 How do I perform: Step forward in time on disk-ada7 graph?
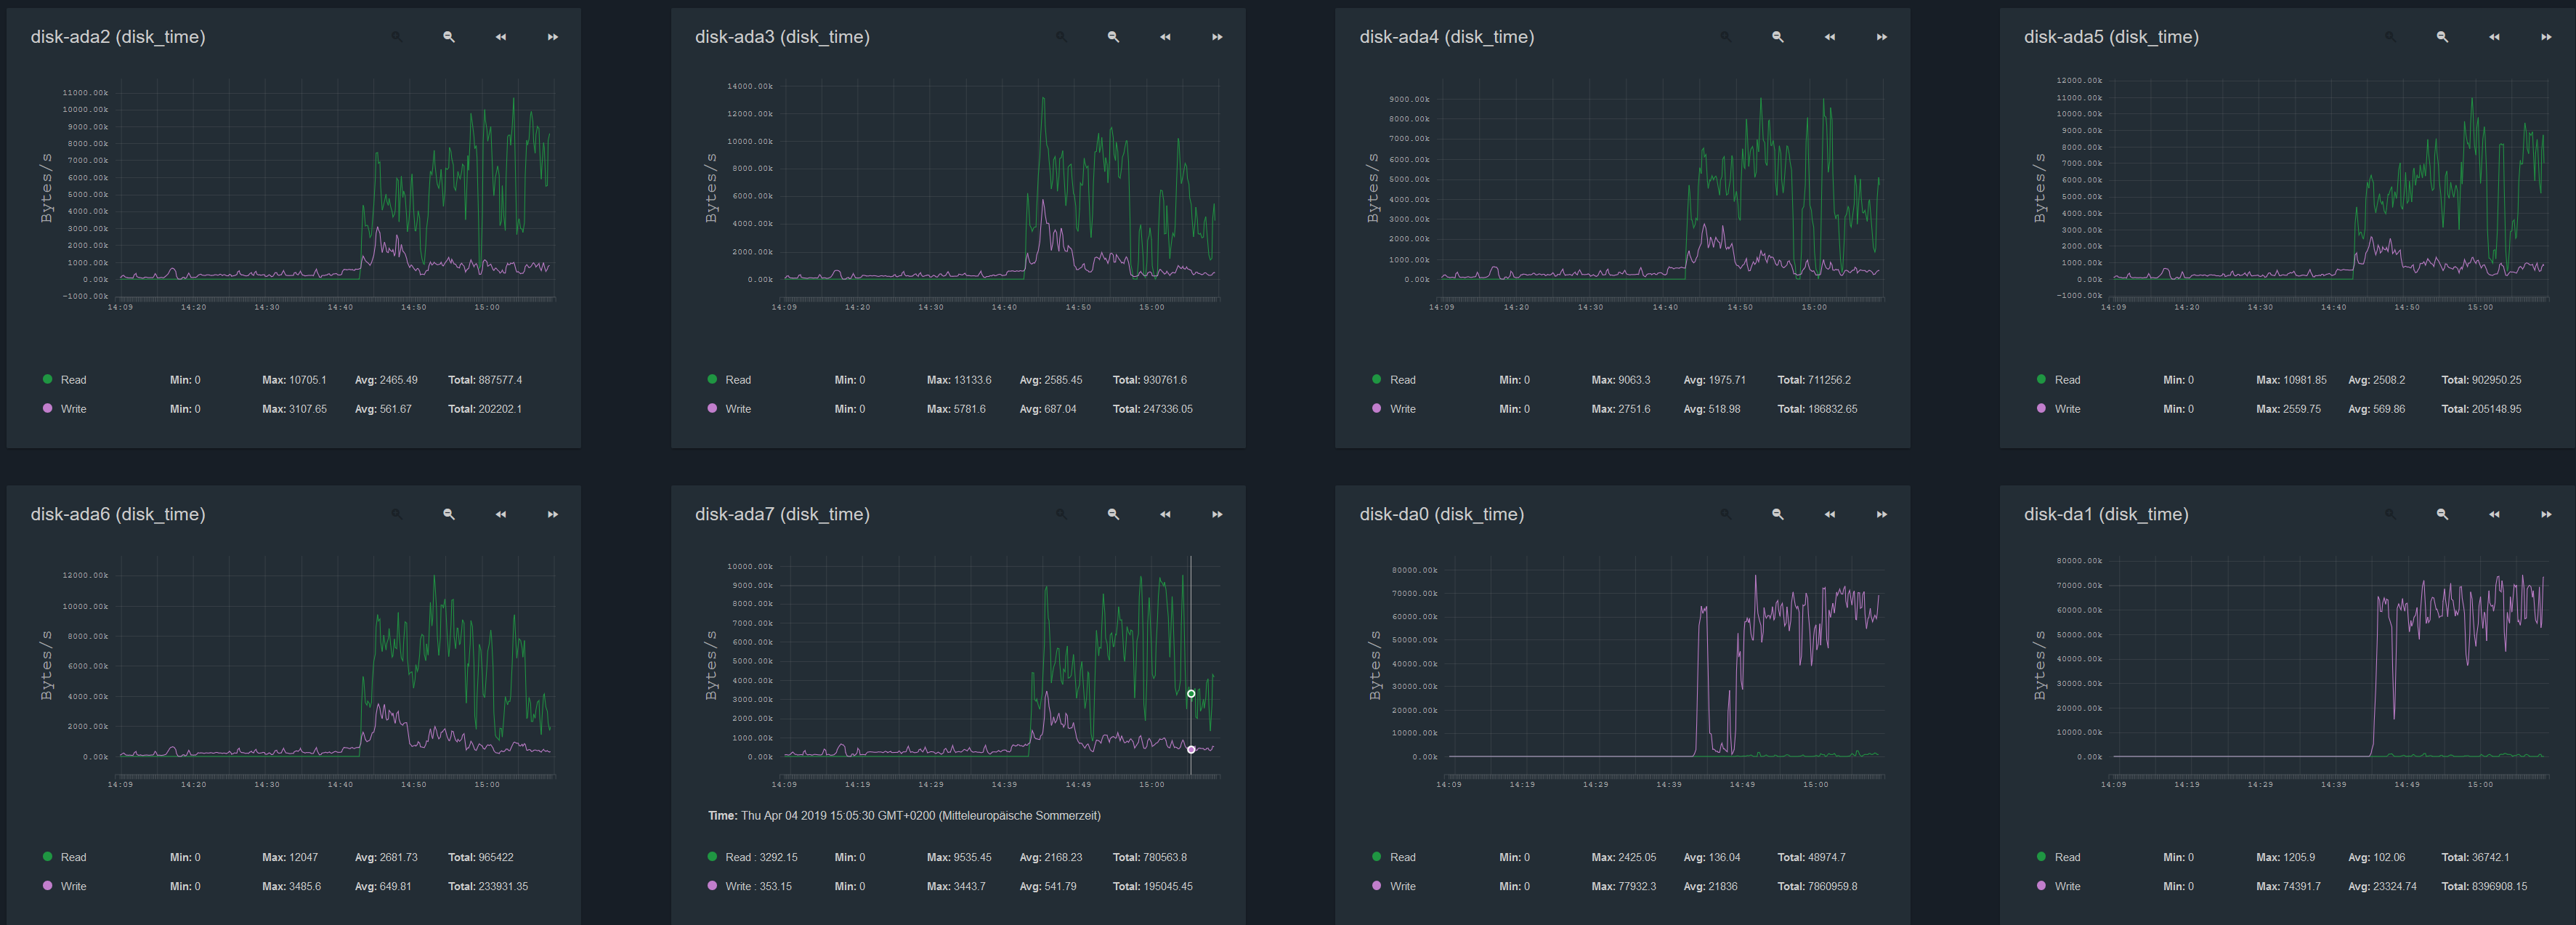tap(1217, 514)
